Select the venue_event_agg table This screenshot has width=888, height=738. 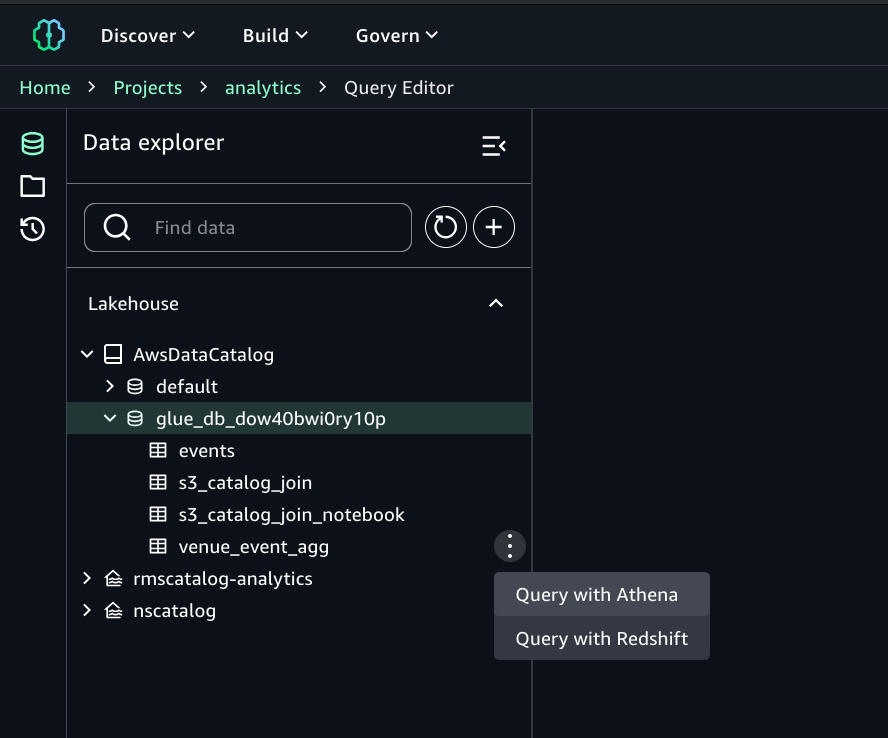(x=254, y=547)
